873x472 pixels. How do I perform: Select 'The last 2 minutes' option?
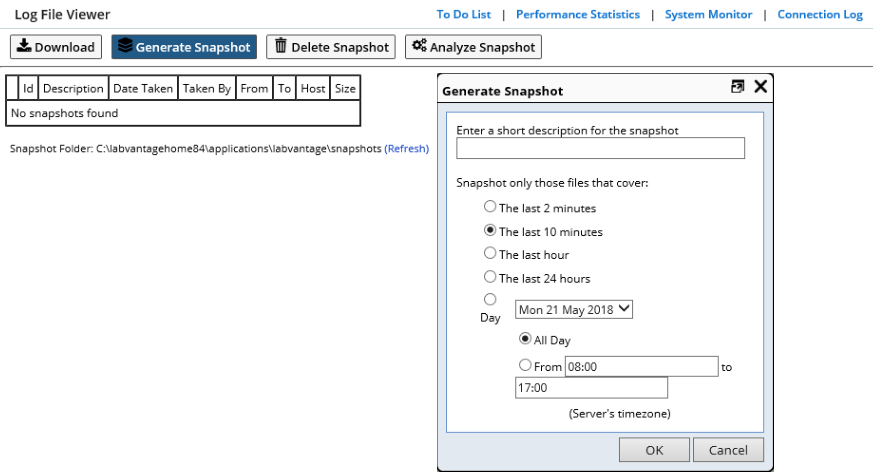pyautogui.click(x=490, y=206)
